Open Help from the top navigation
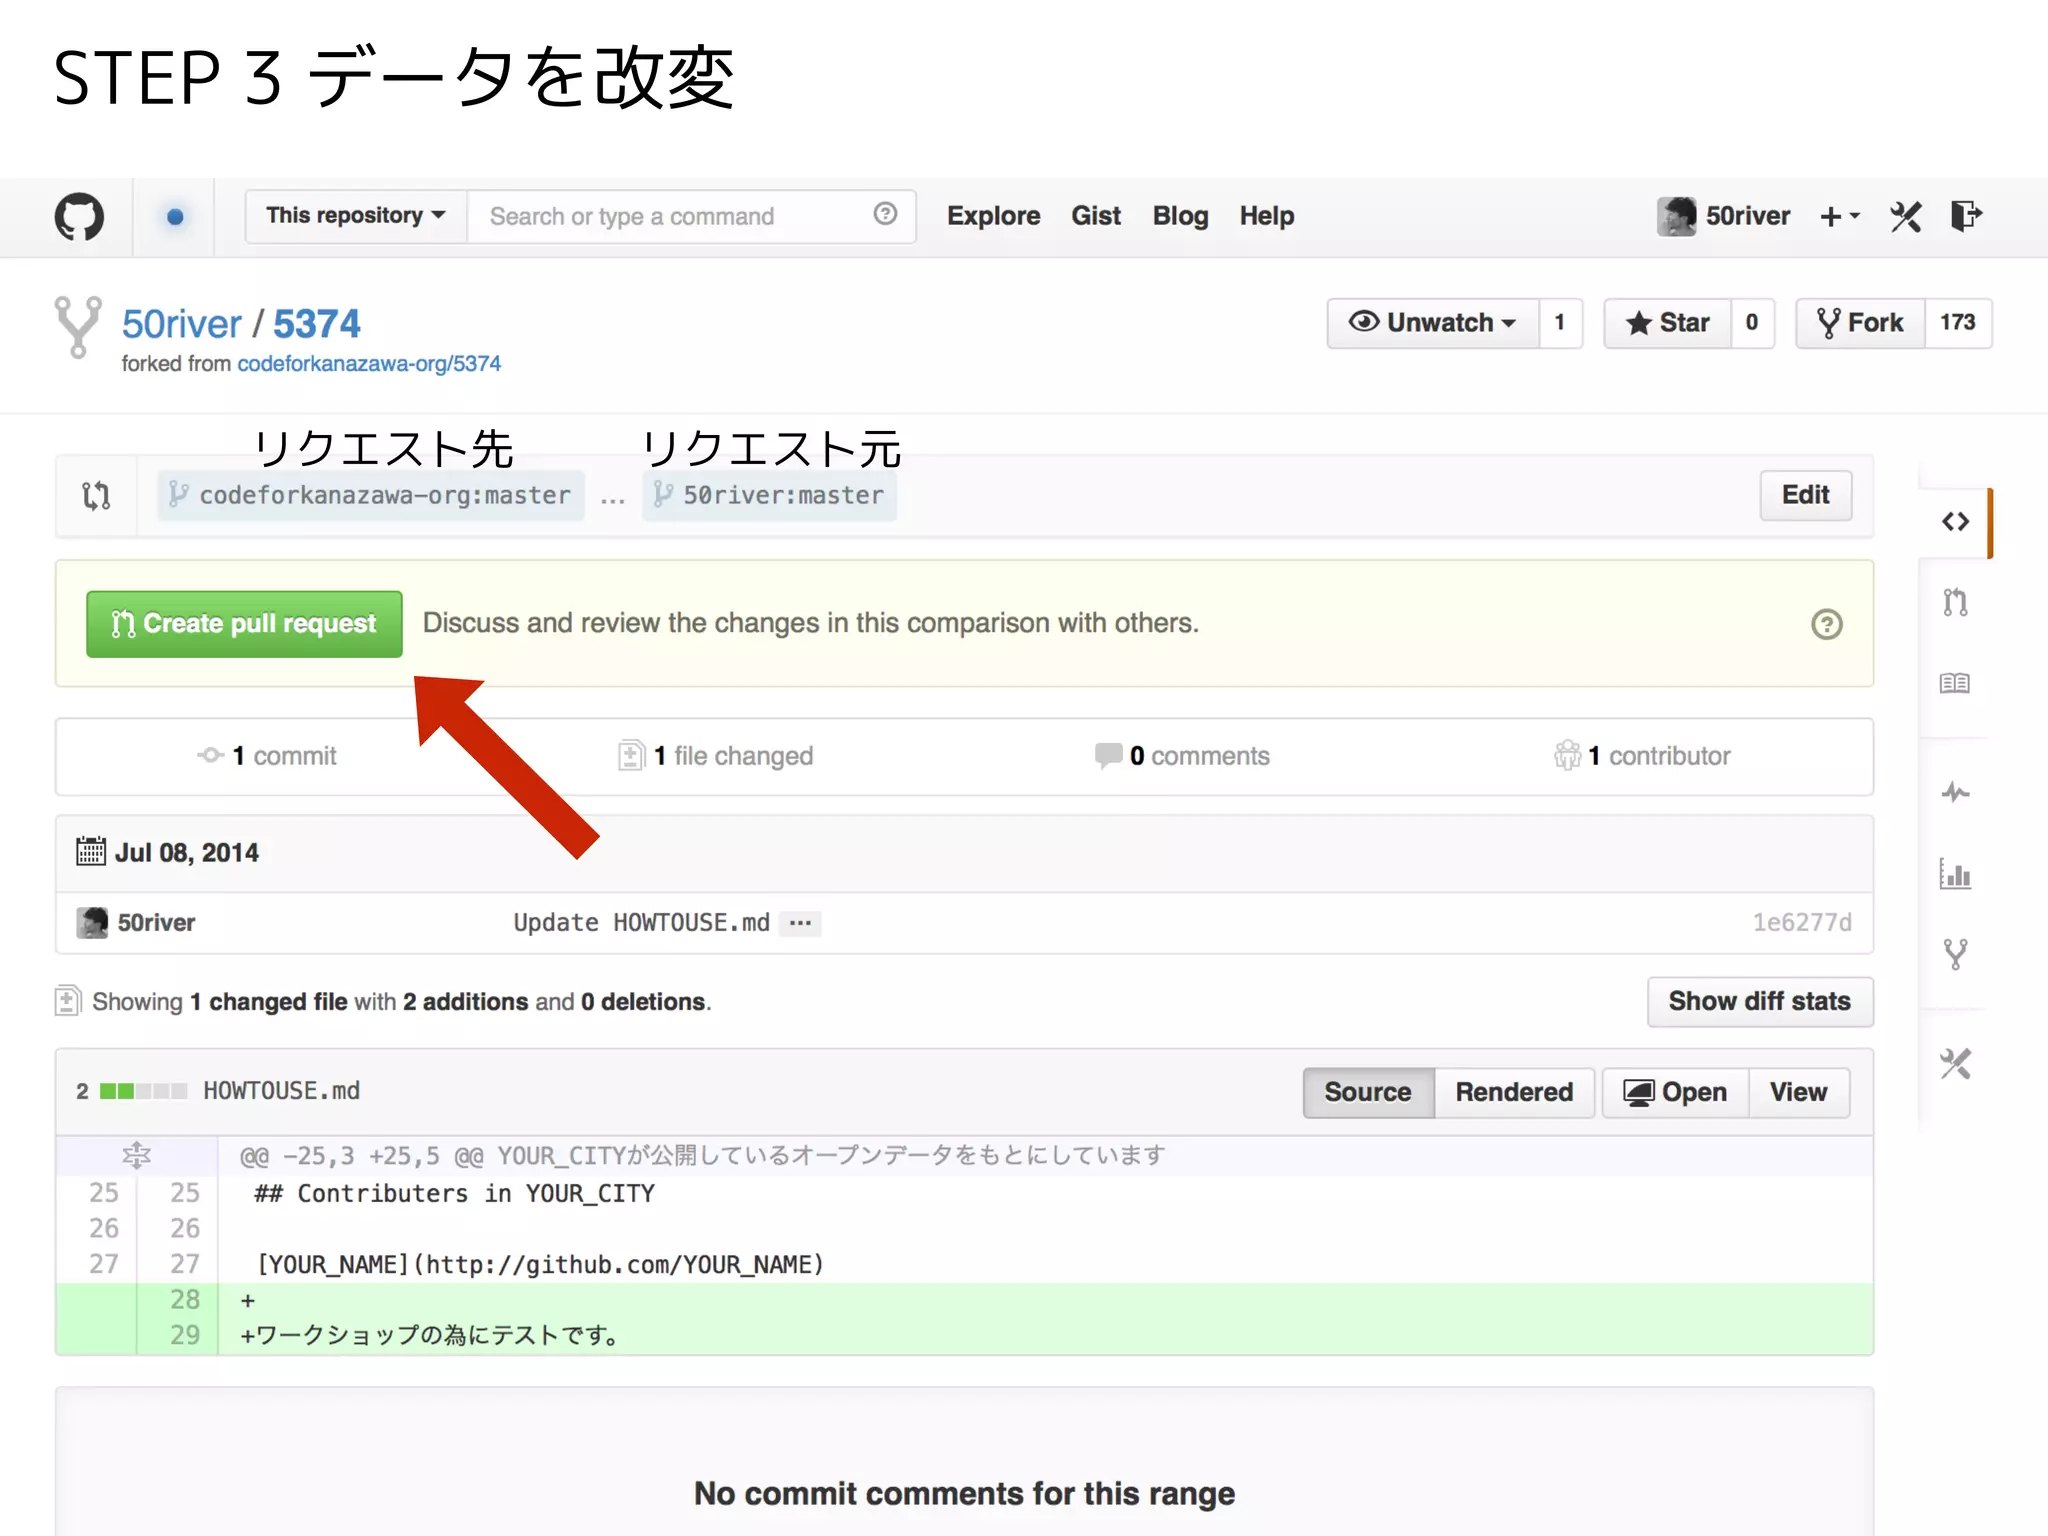Viewport: 2048px width, 1536px height. pos(1267,216)
